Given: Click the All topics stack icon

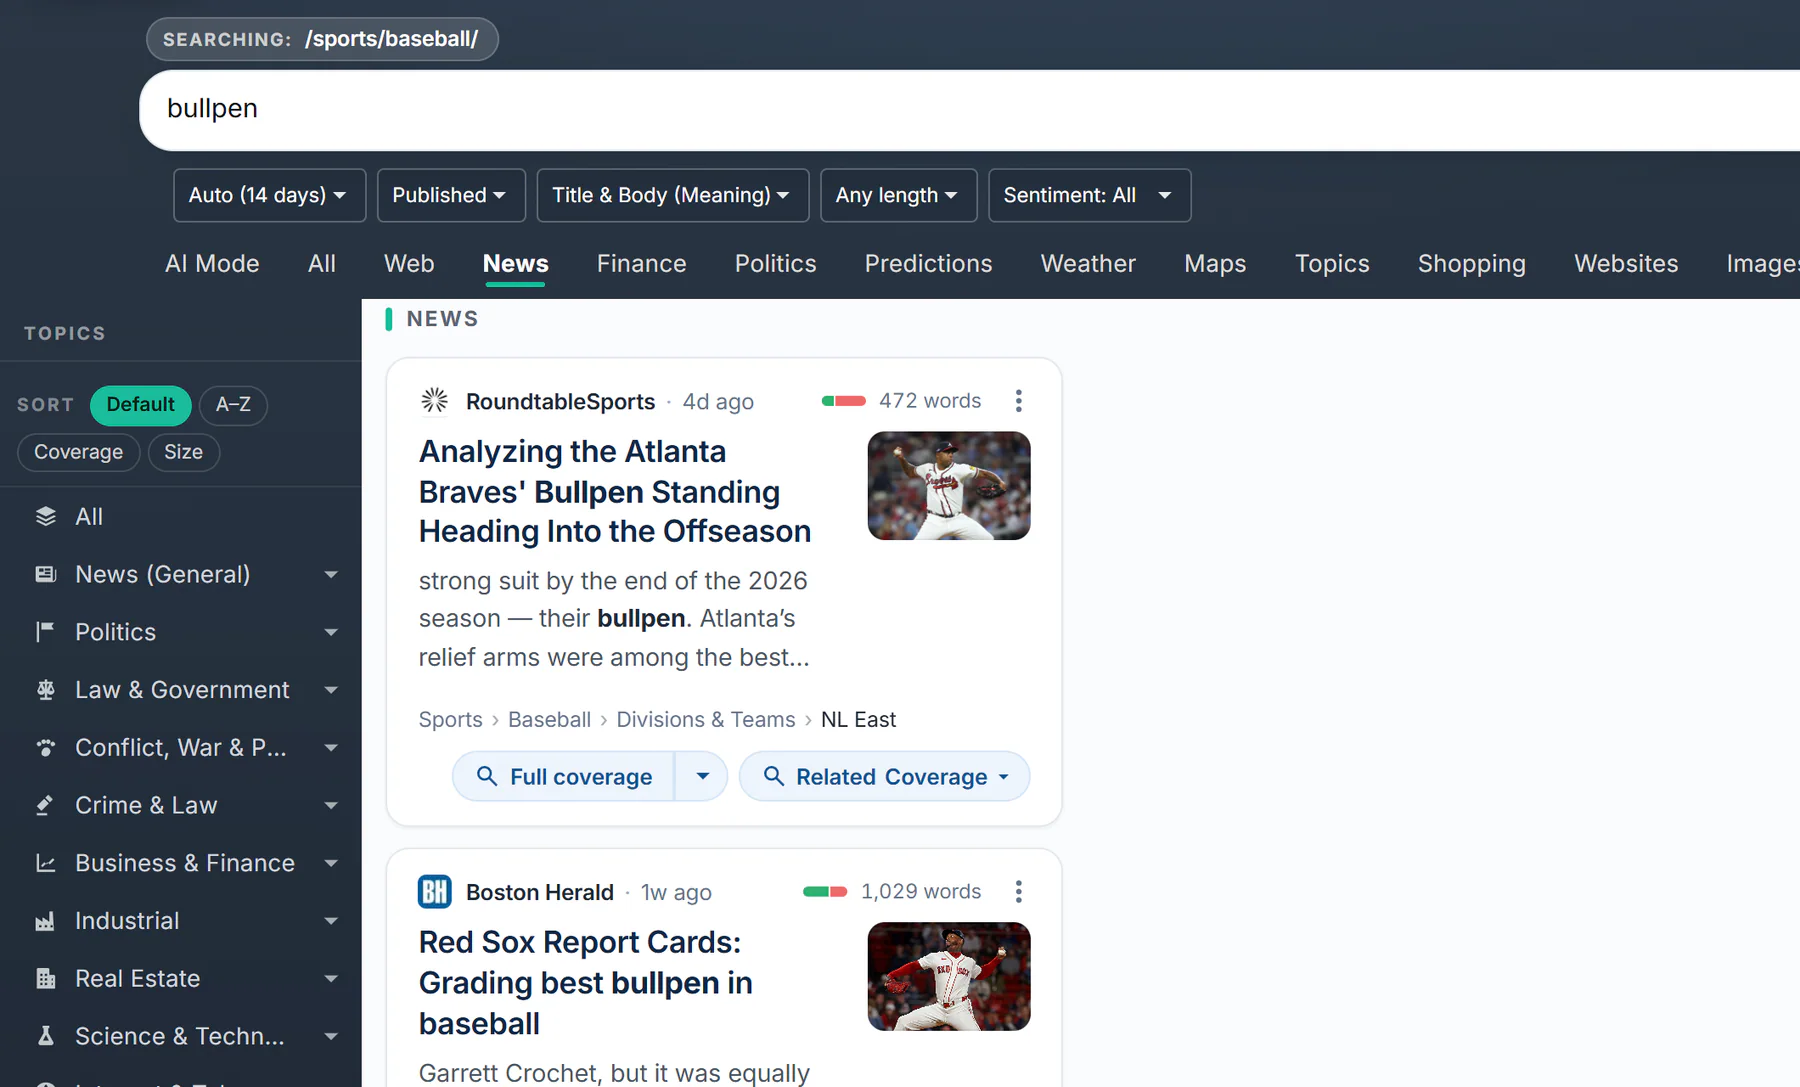Looking at the screenshot, I should coord(46,516).
